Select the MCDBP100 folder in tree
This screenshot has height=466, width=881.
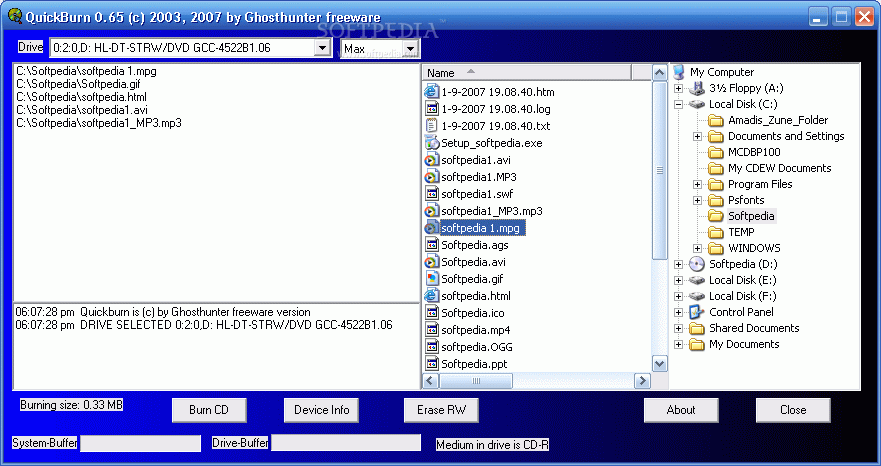point(754,152)
